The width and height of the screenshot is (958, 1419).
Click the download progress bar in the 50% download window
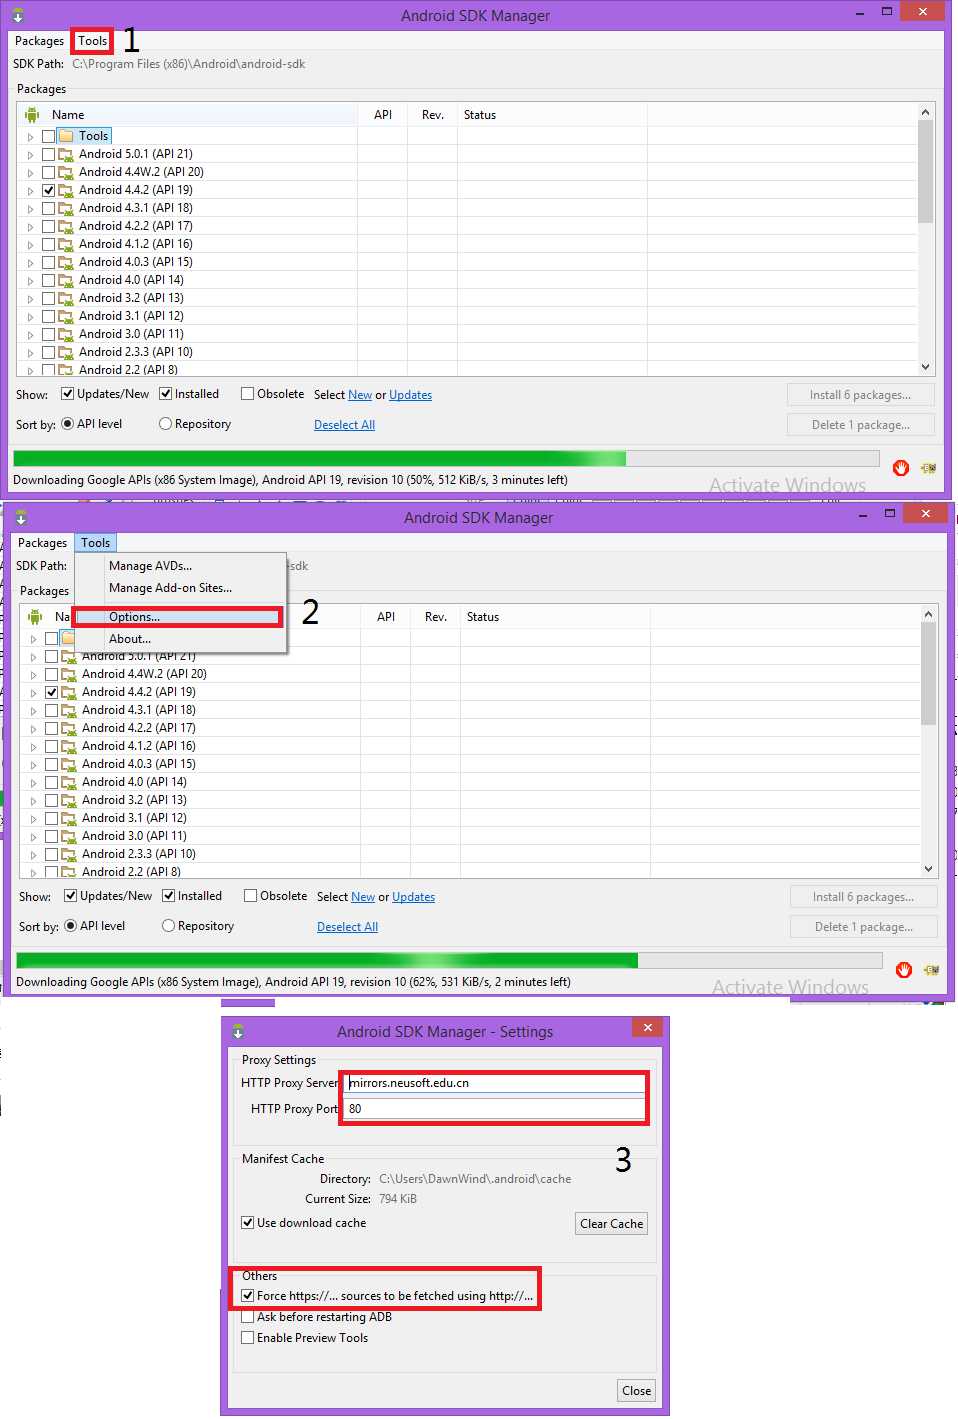click(x=446, y=459)
